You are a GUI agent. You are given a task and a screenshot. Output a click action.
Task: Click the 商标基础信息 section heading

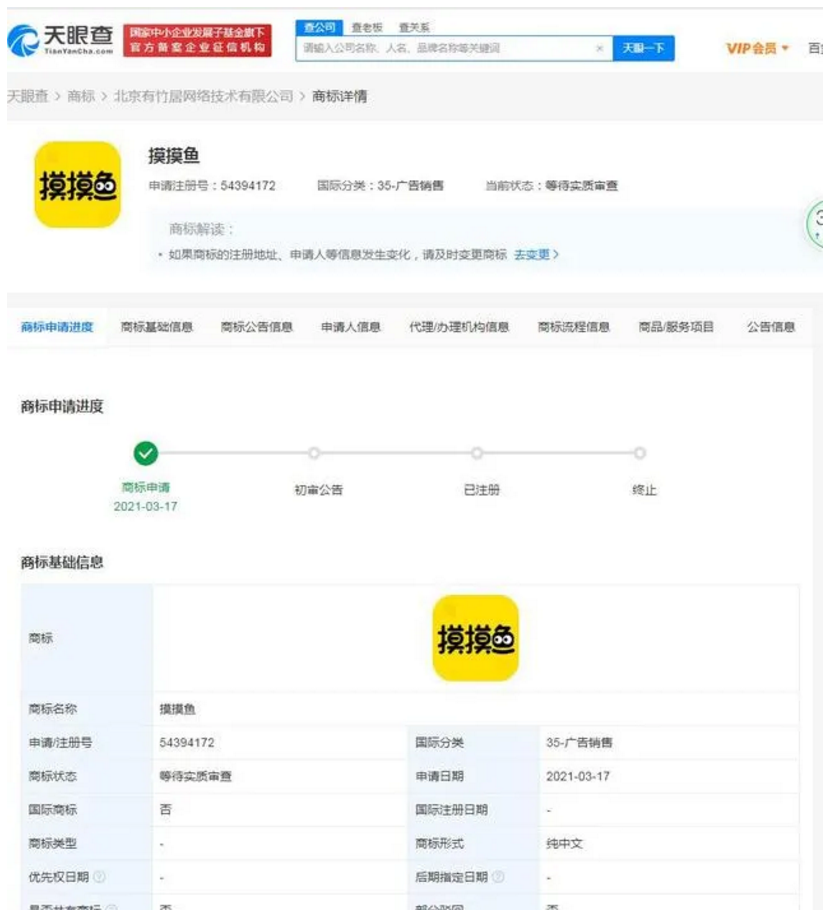pos(62,562)
